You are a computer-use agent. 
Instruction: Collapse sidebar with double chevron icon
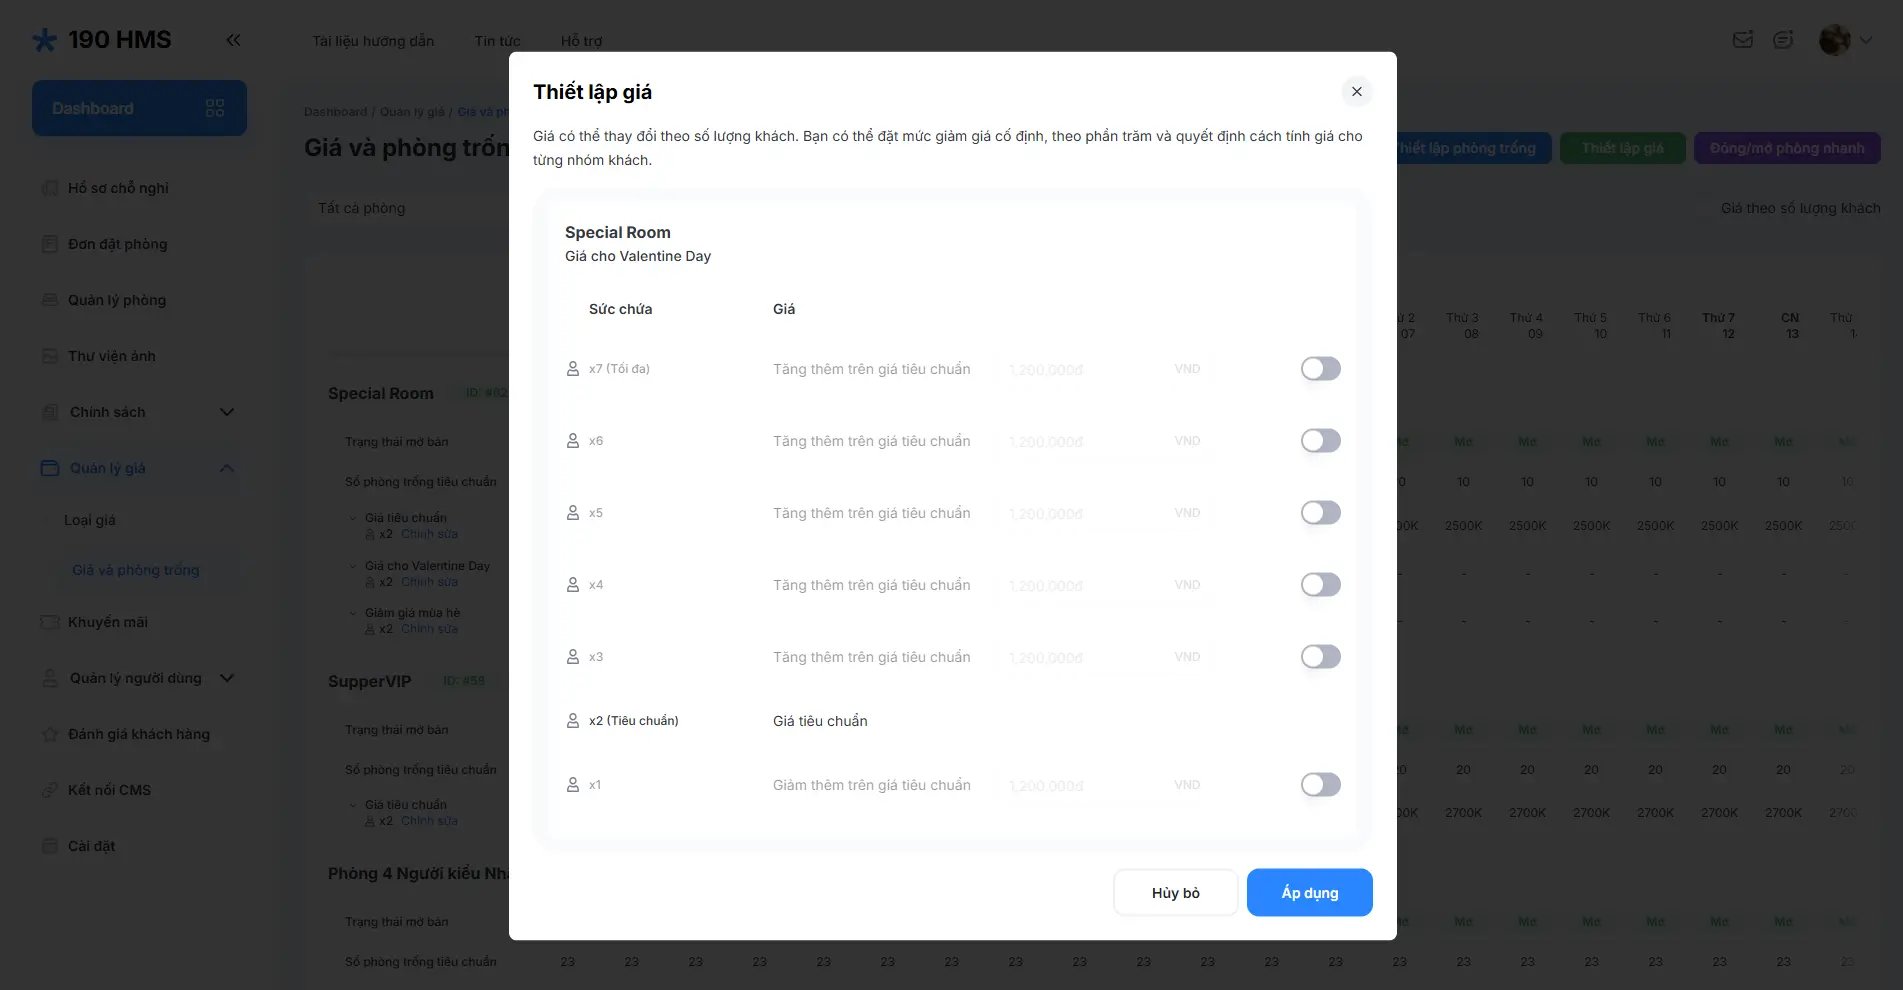click(233, 40)
